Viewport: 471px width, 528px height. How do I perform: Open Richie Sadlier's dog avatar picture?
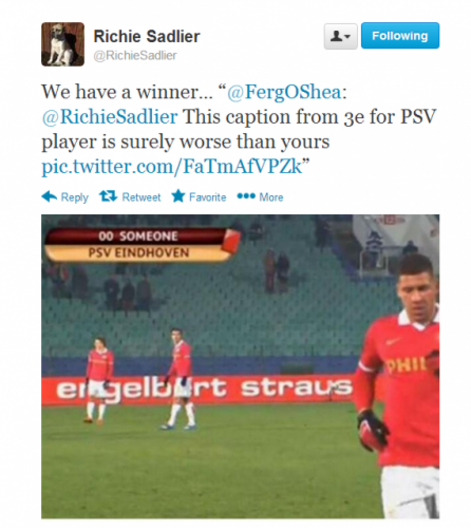click(x=63, y=44)
